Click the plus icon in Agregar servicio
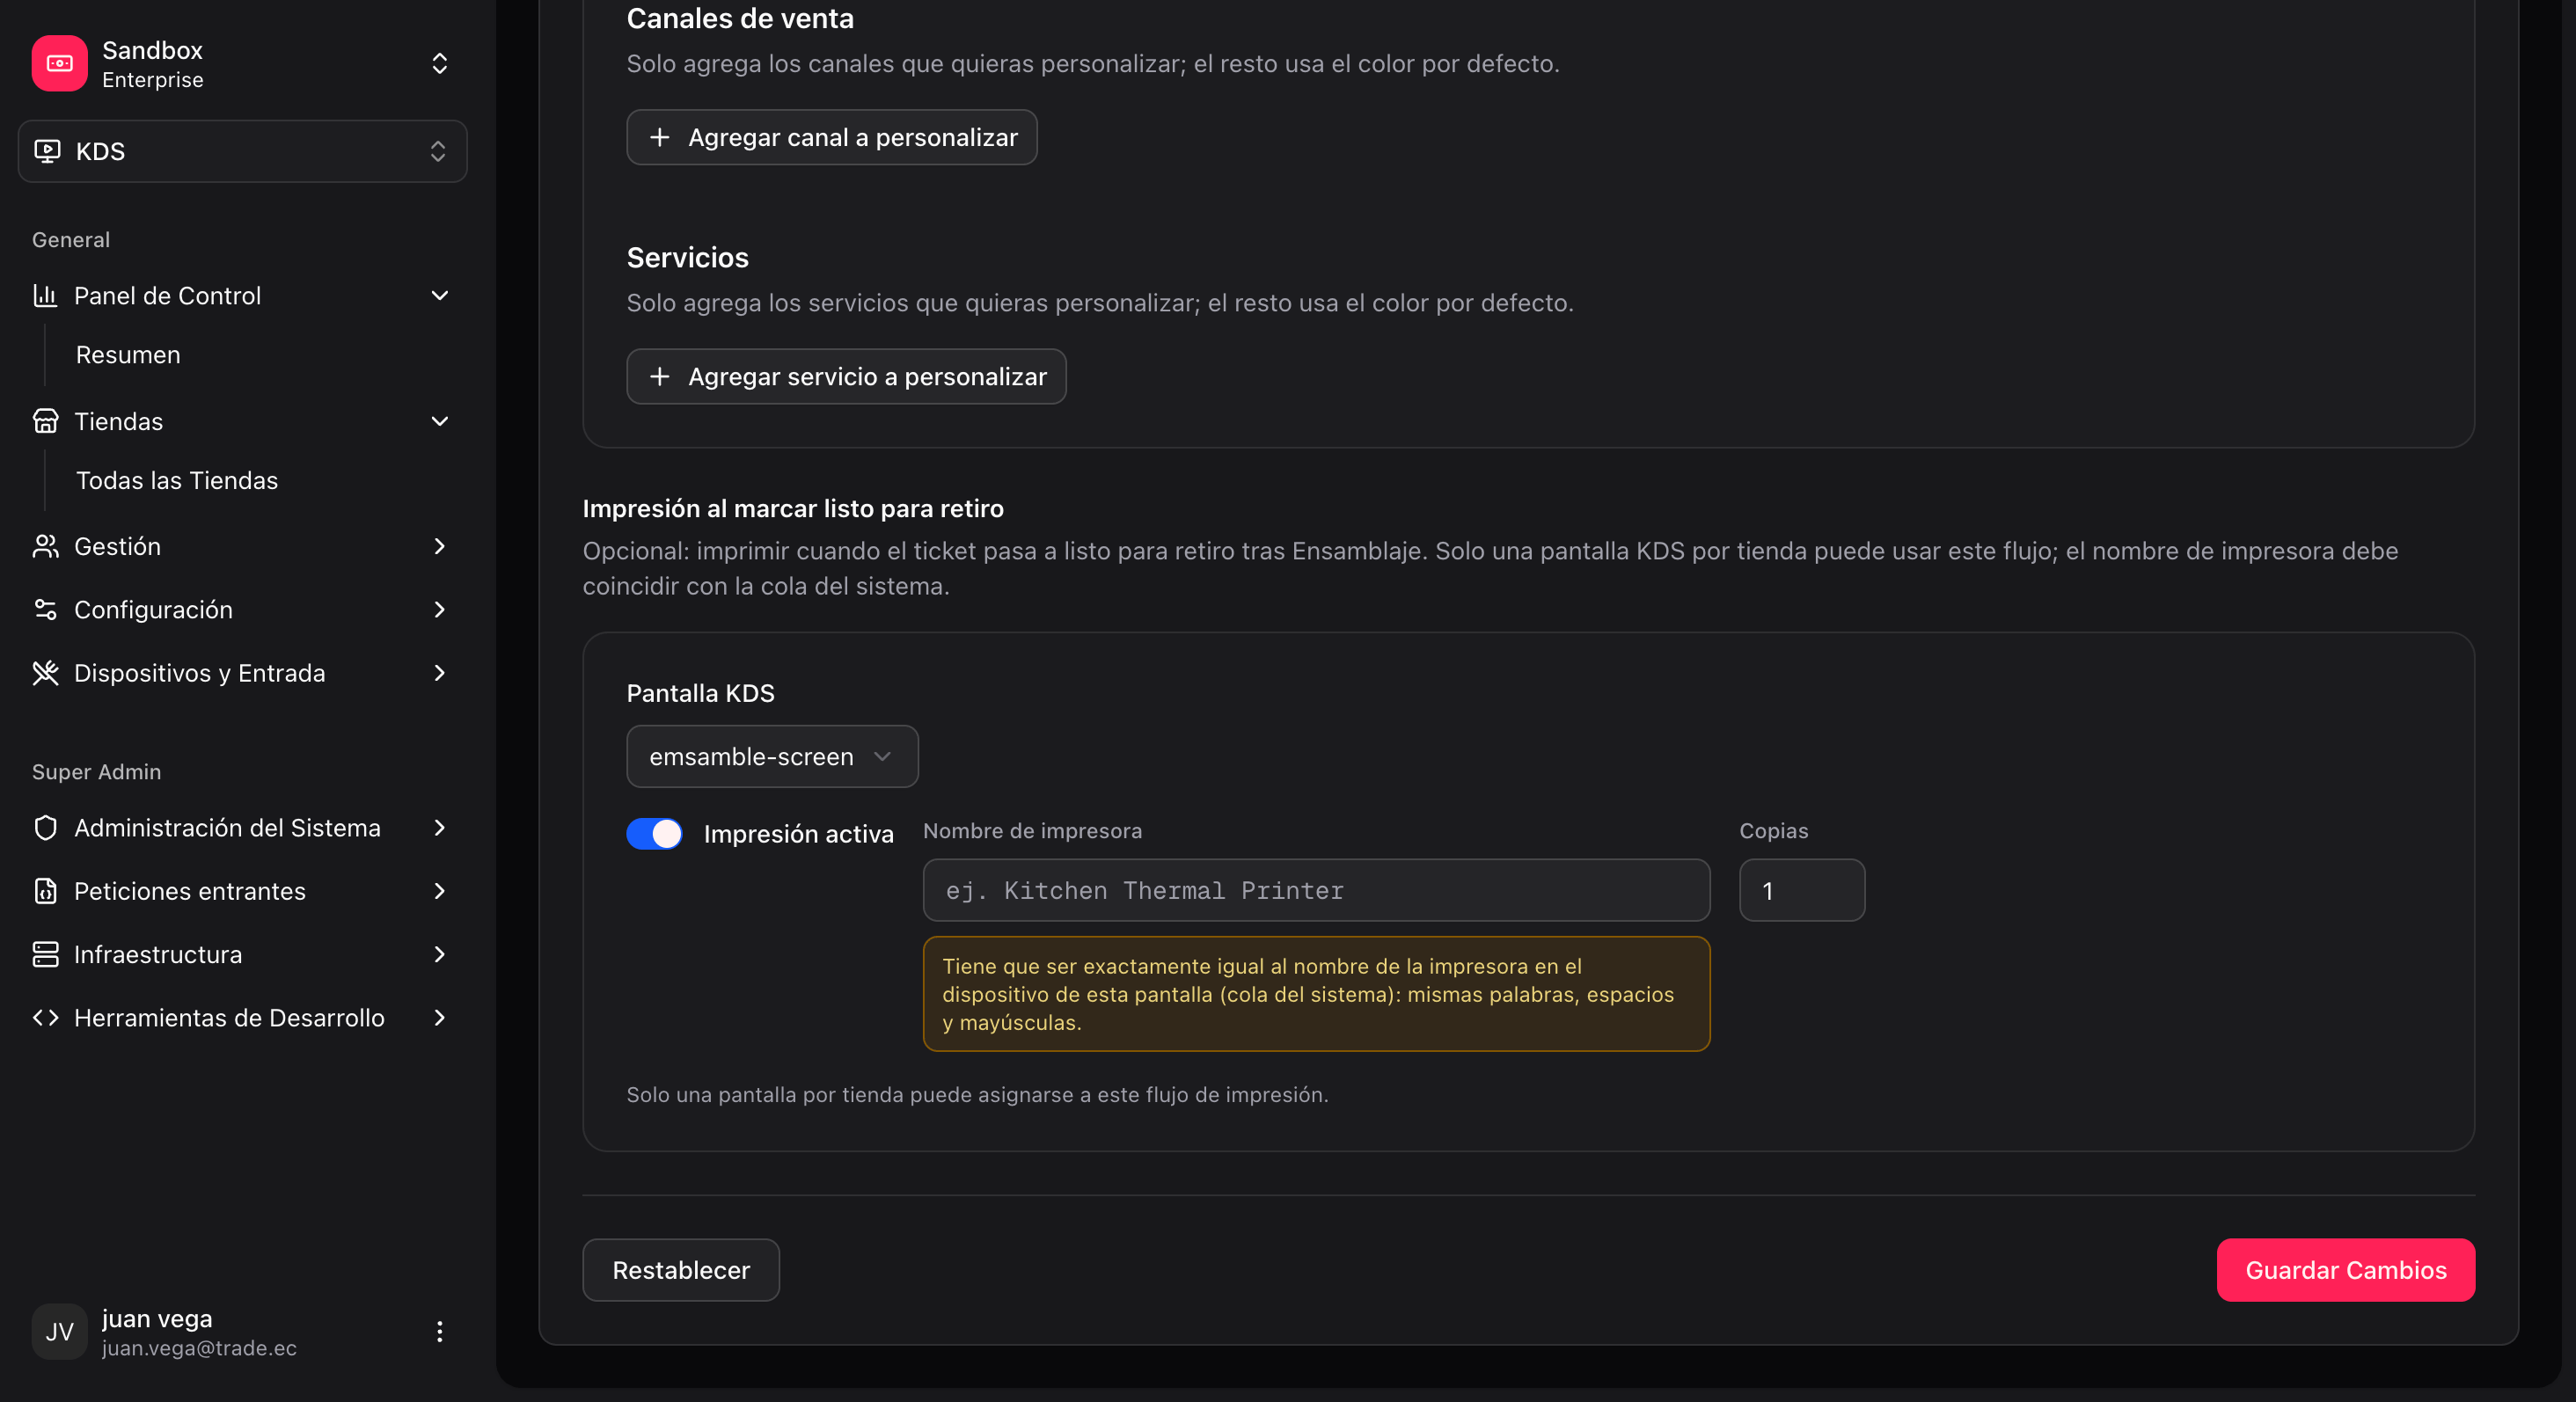 pos(659,376)
